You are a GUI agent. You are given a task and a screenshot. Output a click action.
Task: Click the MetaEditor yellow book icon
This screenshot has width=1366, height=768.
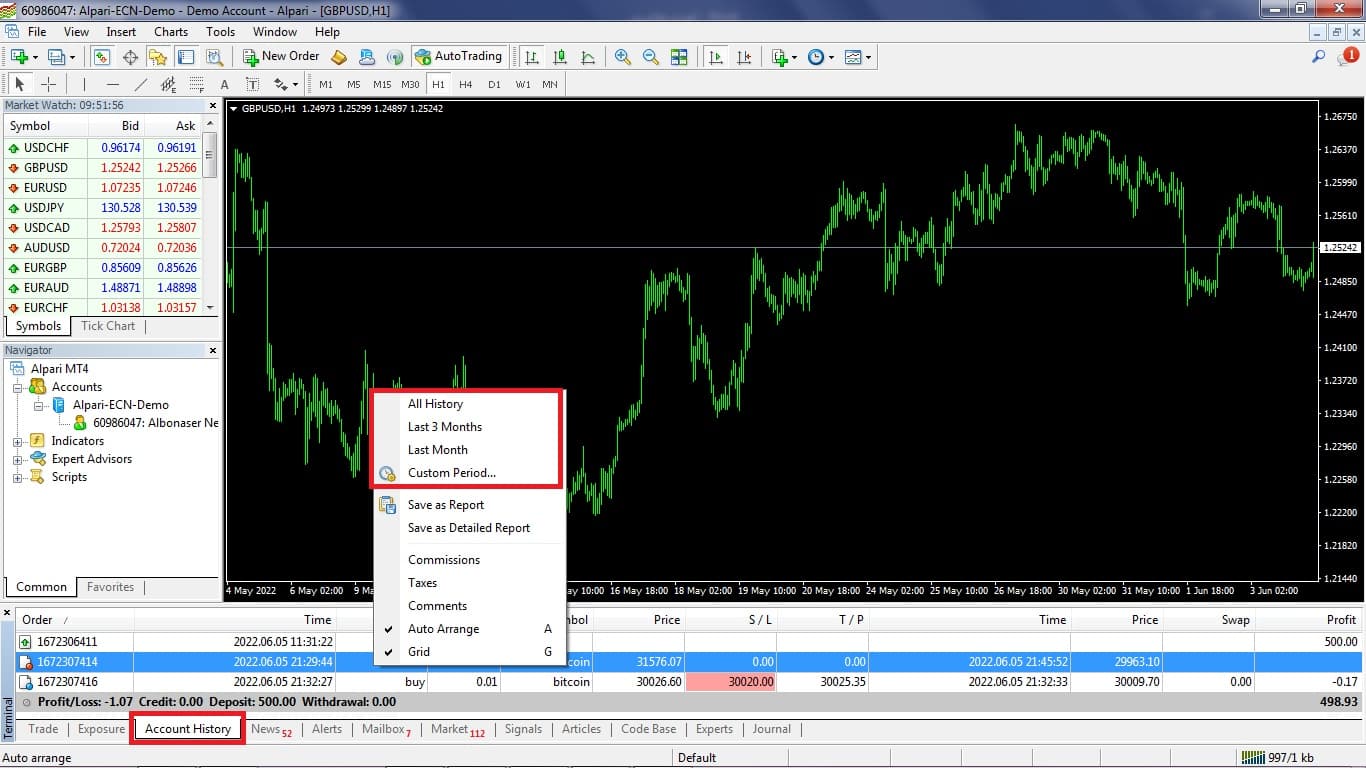(339, 57)
